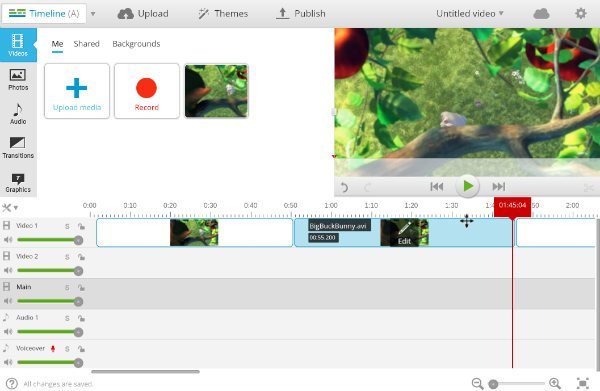600x391 pixels.
Task: Play the video preview
Action: click(x=468, y=186)
